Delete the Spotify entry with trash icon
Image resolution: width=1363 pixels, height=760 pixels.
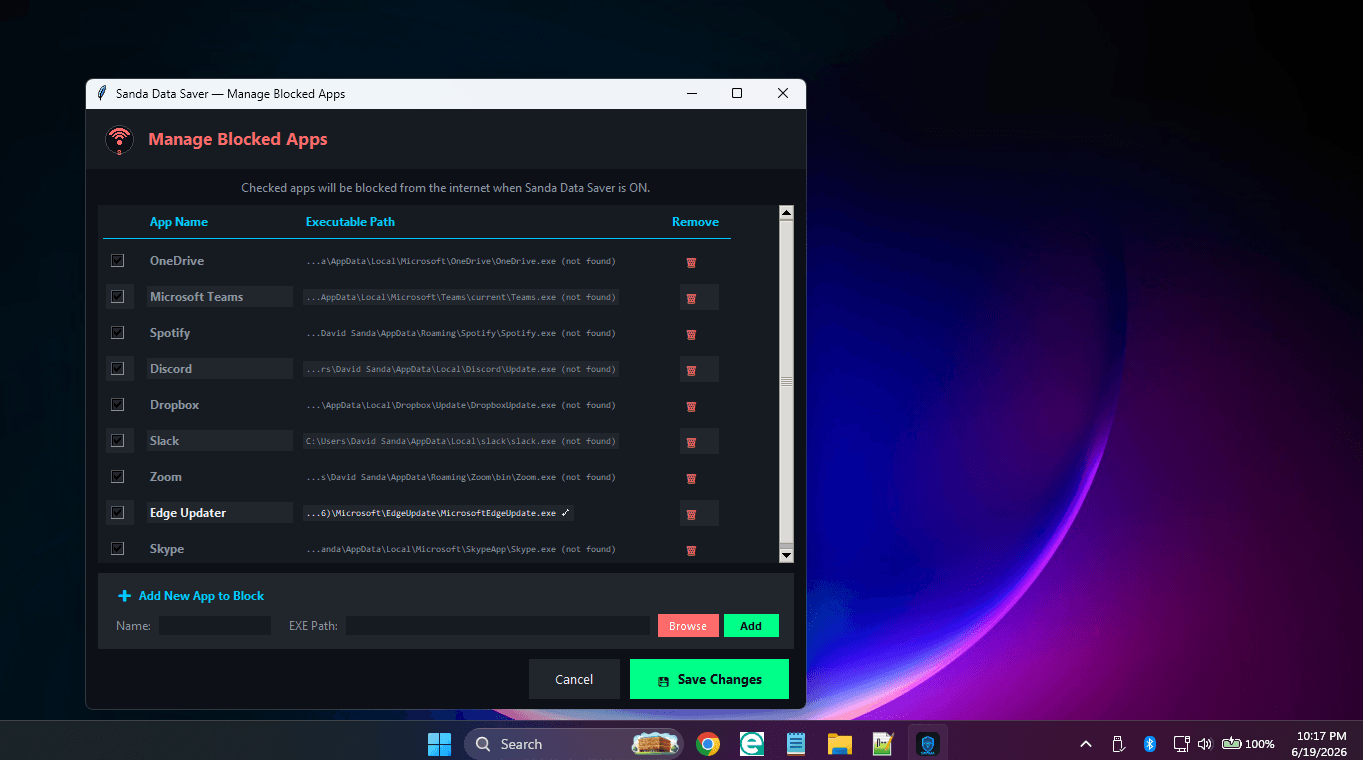pyautogui.click(x=691, y=334)
